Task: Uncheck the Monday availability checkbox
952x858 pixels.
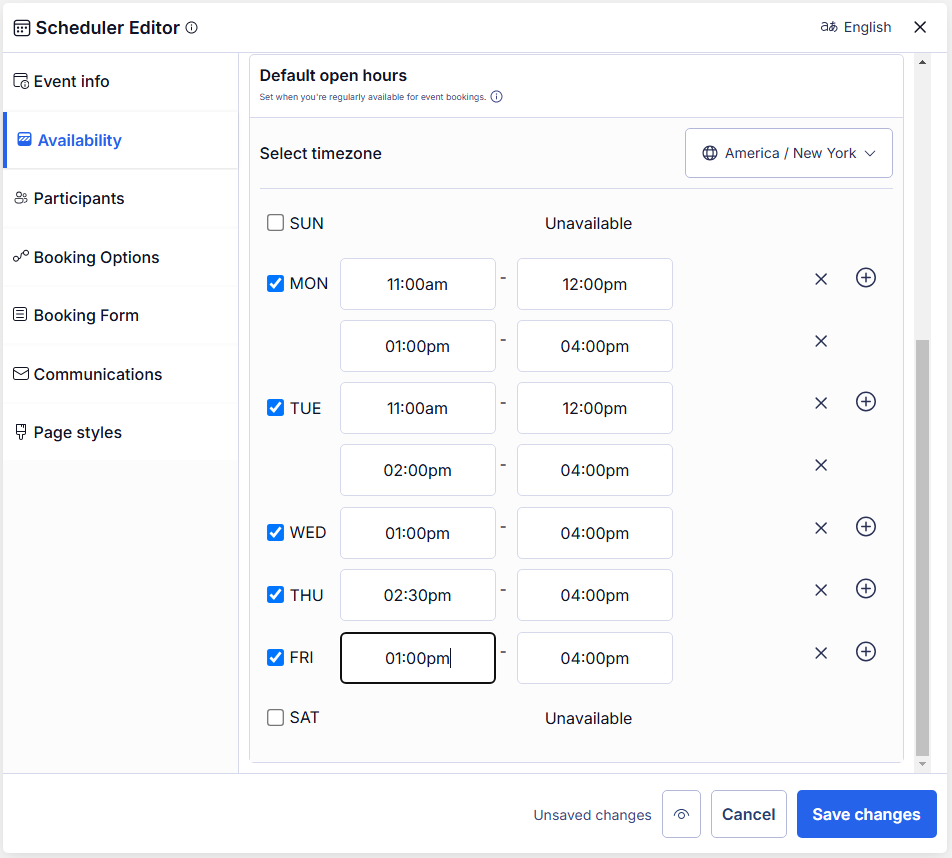Action: tap(276, 284)
